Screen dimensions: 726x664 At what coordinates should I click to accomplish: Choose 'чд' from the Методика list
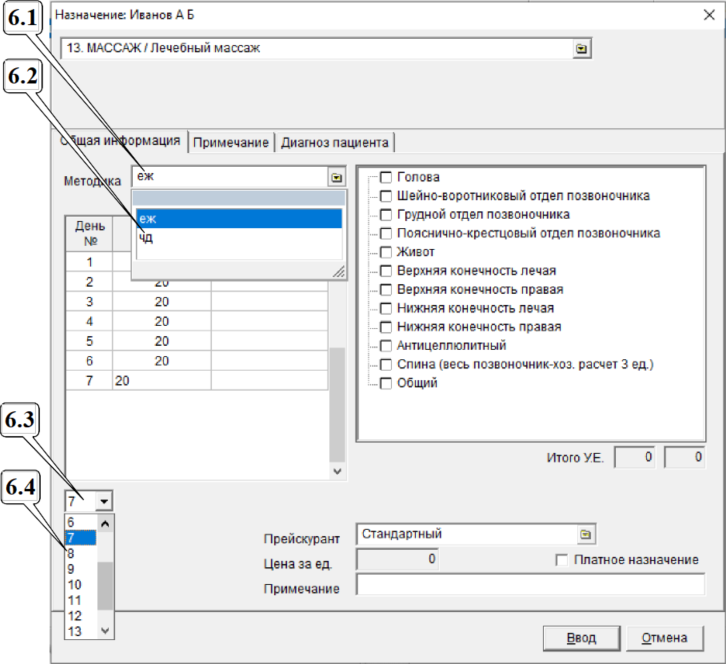point(147,238)
